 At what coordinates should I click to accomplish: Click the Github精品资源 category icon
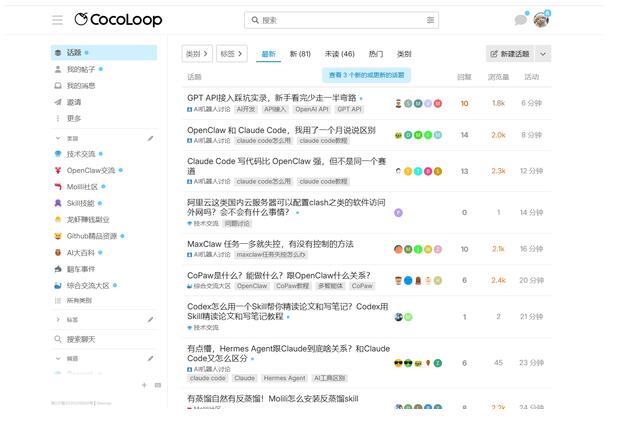(58, 236)
